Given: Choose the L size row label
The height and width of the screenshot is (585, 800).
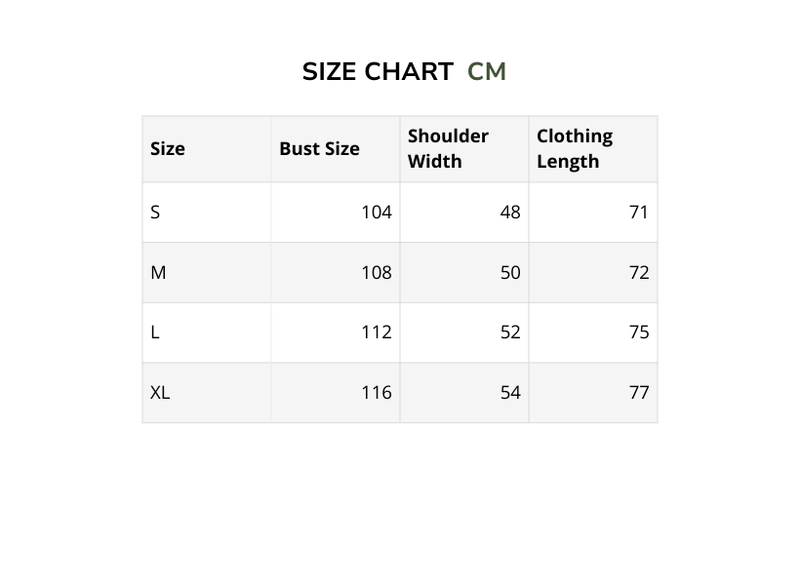Looking at the screenshot, I should click(x=155, y=332).
